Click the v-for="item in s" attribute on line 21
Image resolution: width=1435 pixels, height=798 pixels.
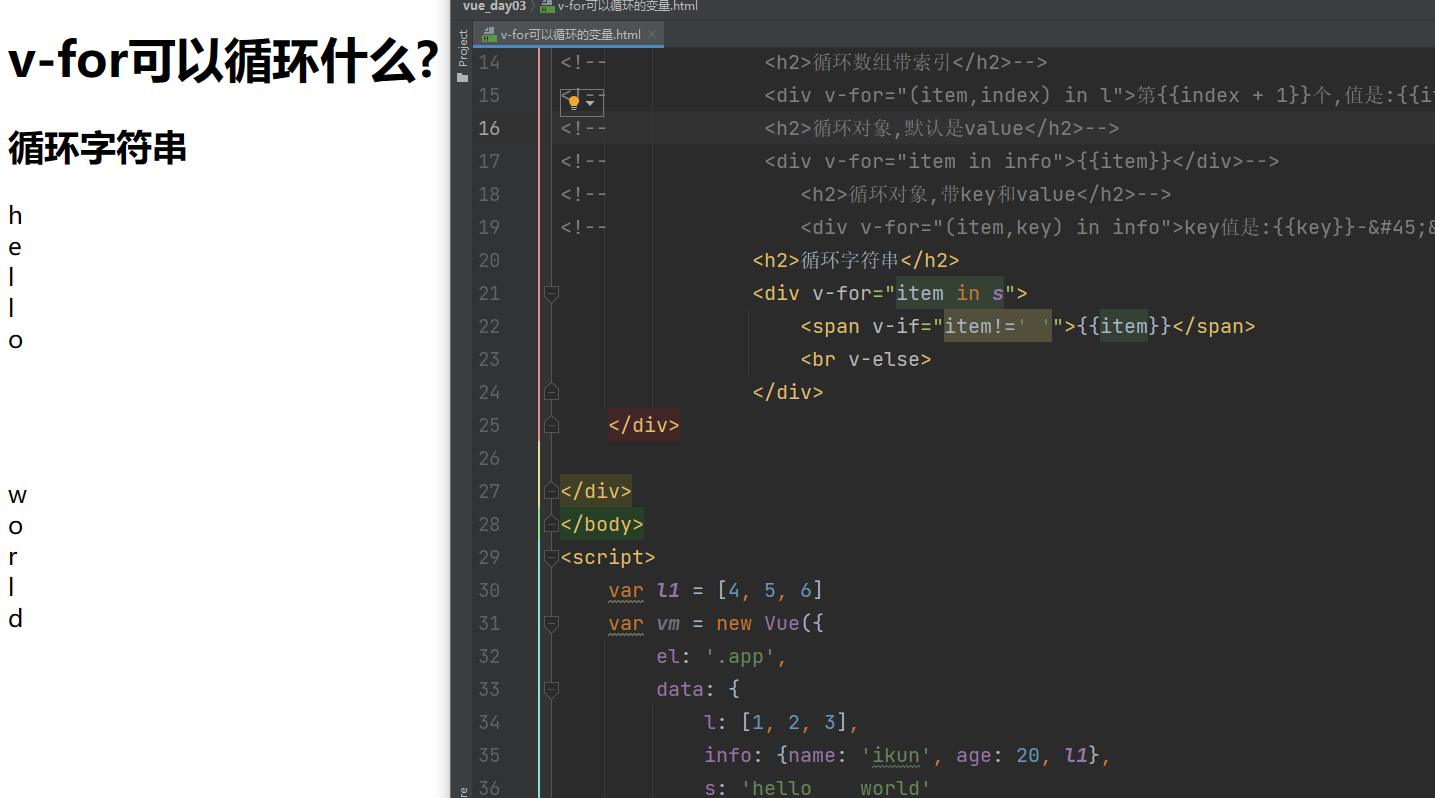(x=914, y=293)
